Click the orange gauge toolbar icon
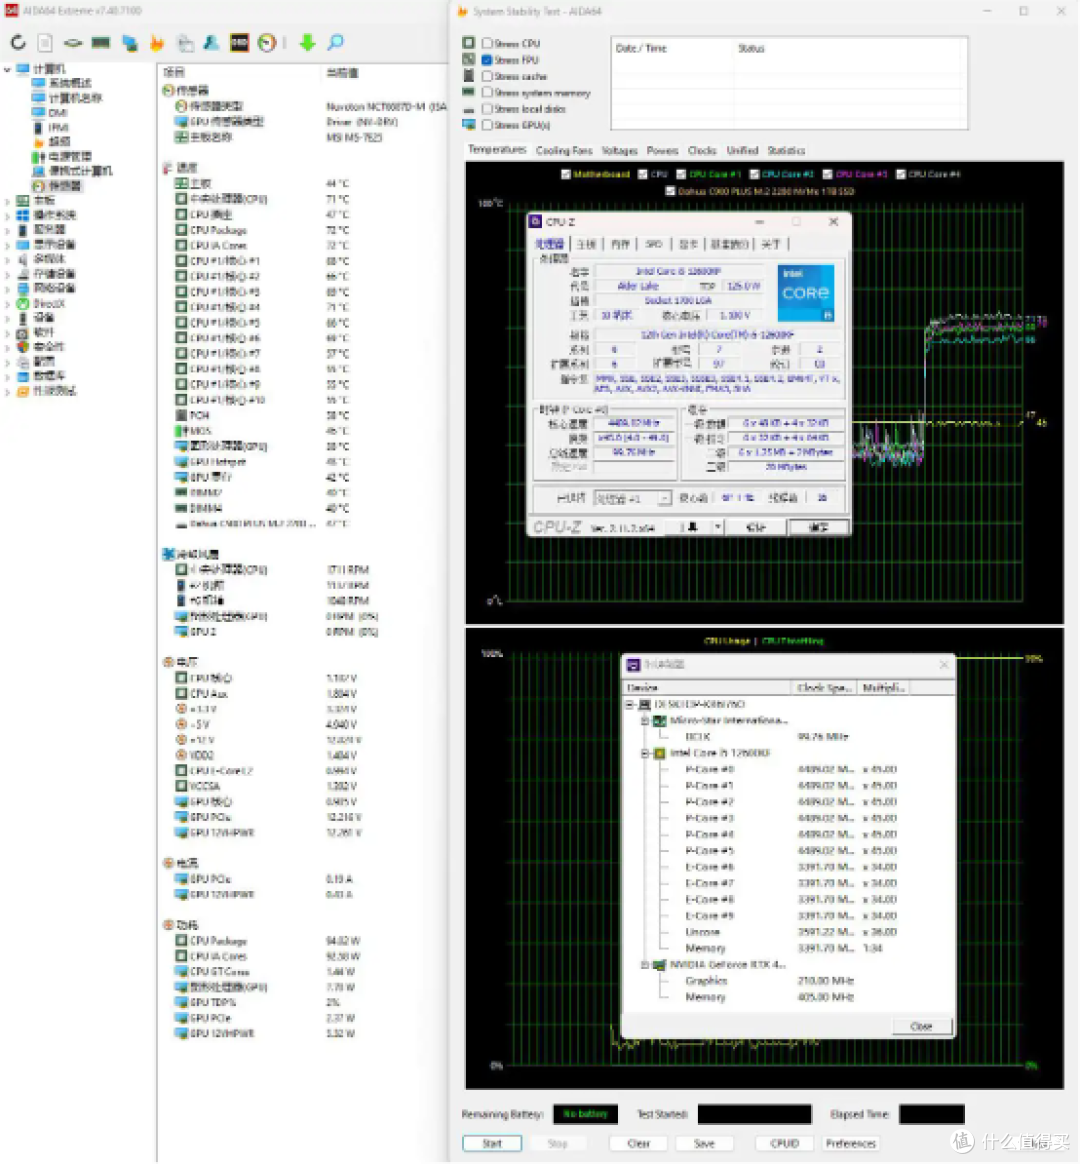 click(266, 43)
